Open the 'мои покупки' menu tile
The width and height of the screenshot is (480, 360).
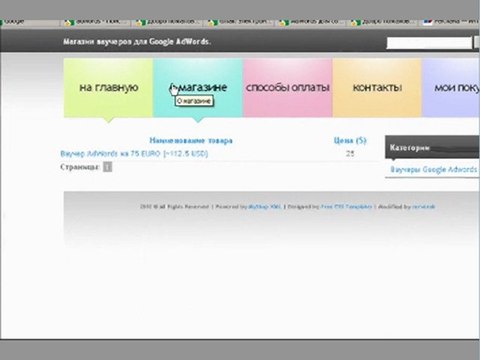click(x=451, y=88)
